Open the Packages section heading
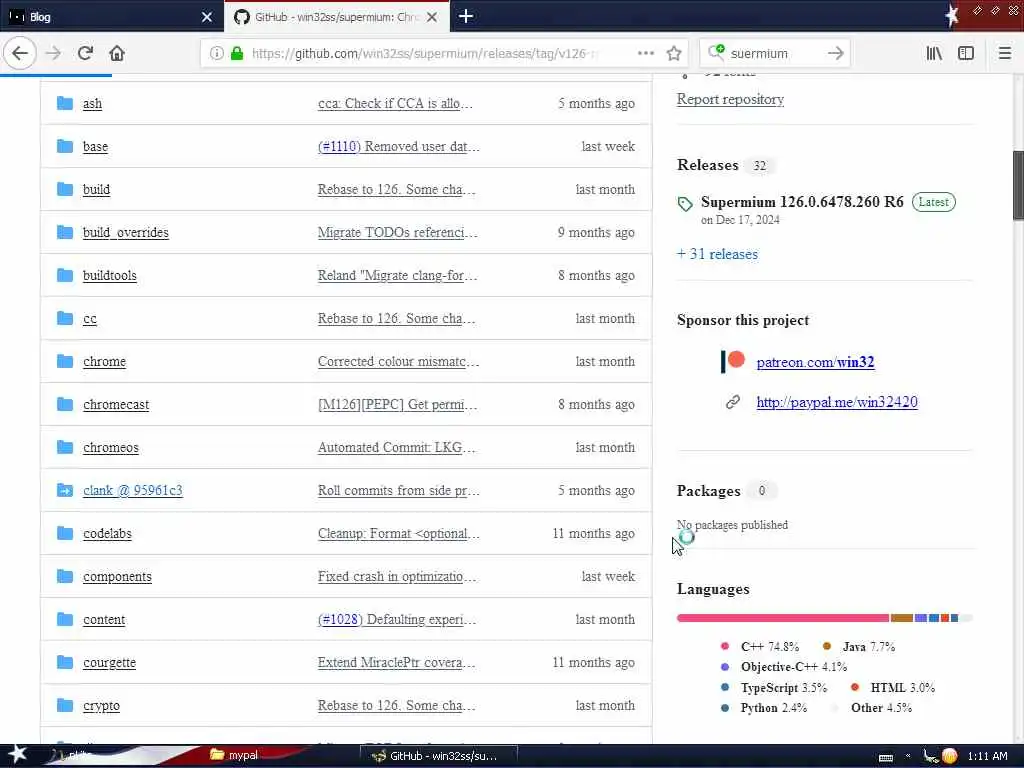Screen dimensions: 1024x768 tap(709, 490)
